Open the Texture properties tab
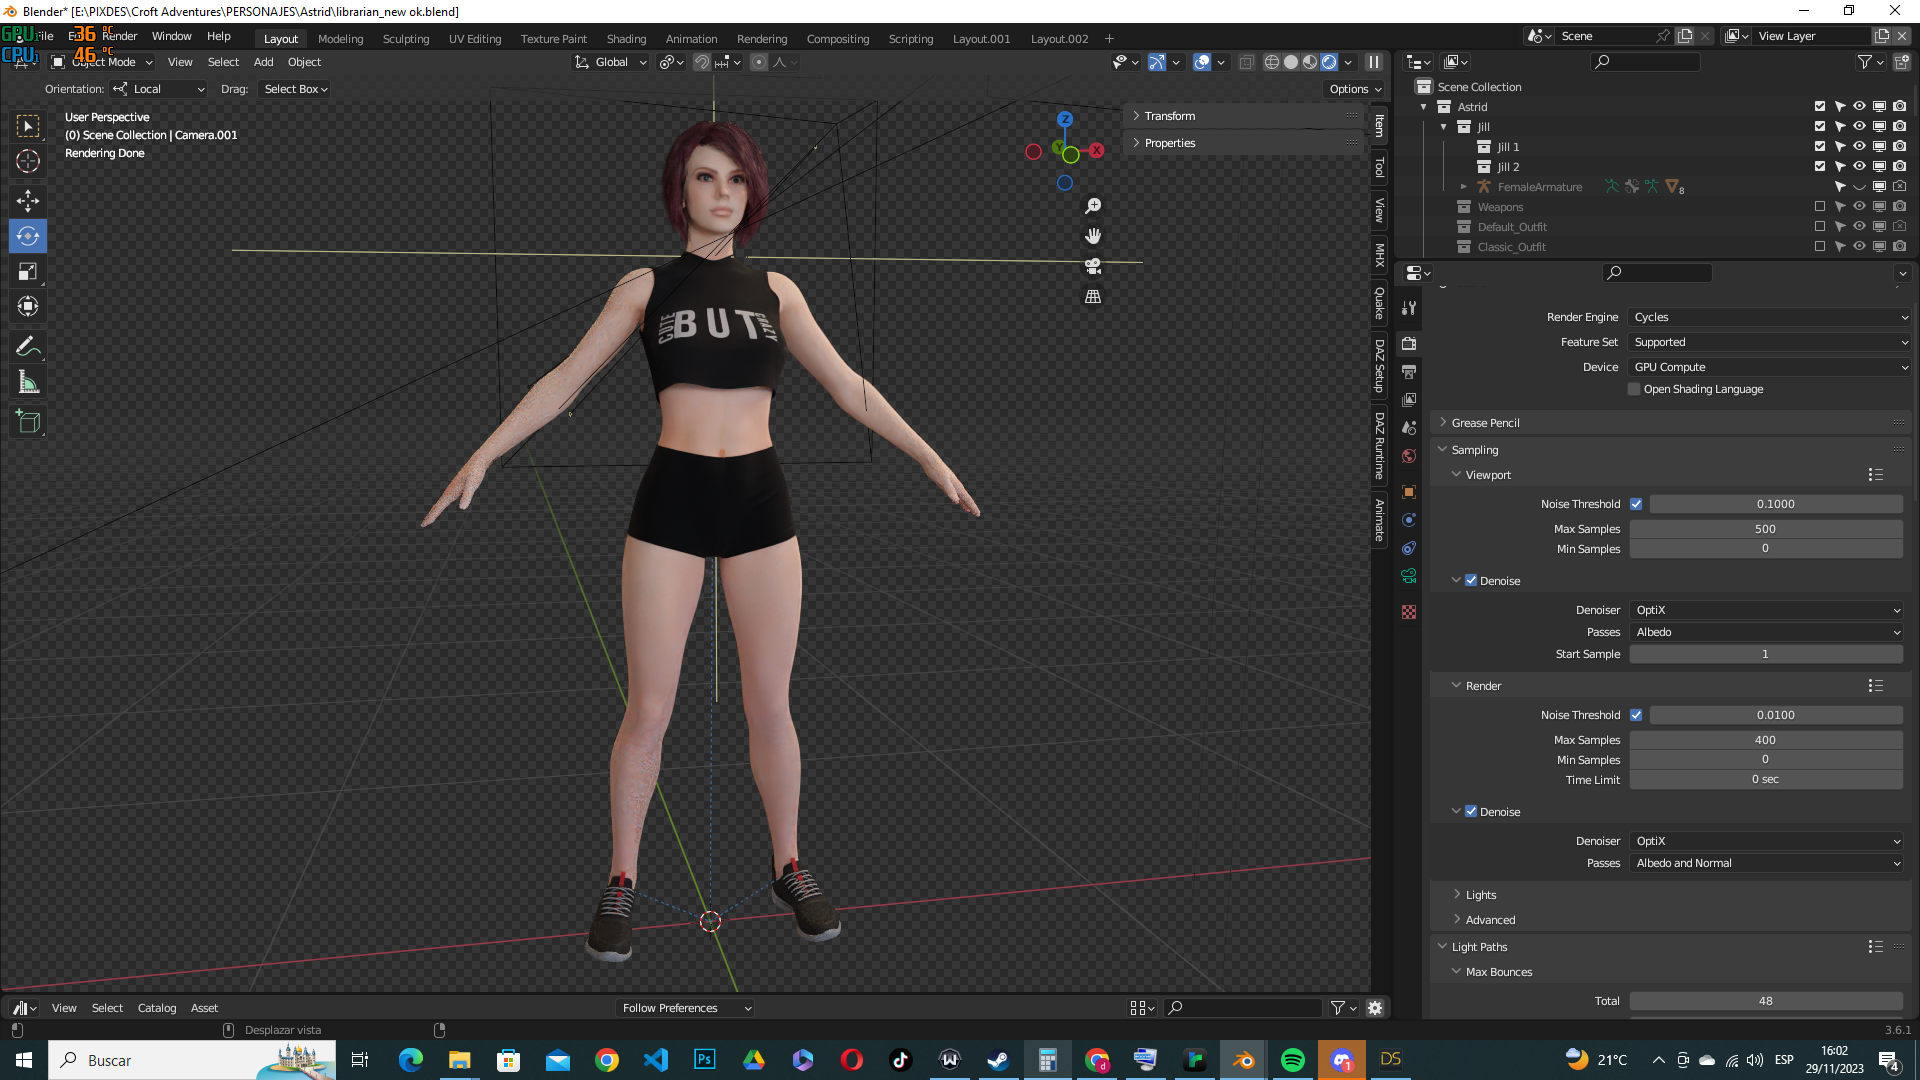The width and height of the screenshot is (1920, 1080). click(x=1409, y=612)
